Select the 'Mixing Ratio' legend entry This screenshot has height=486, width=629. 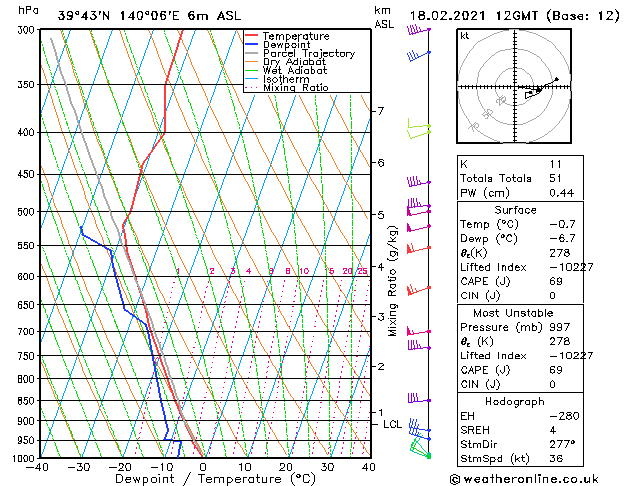296,87
